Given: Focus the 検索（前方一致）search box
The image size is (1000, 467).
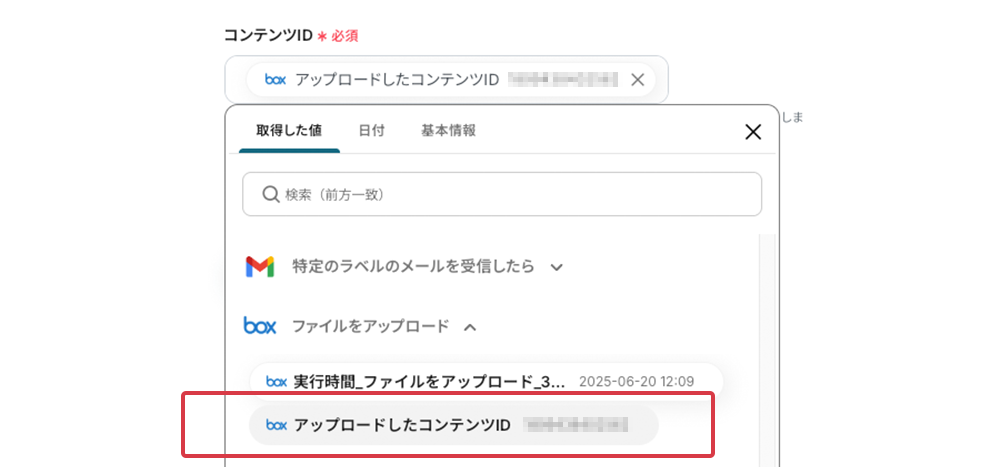Looking at the screenshot, I should pos(502,194).
